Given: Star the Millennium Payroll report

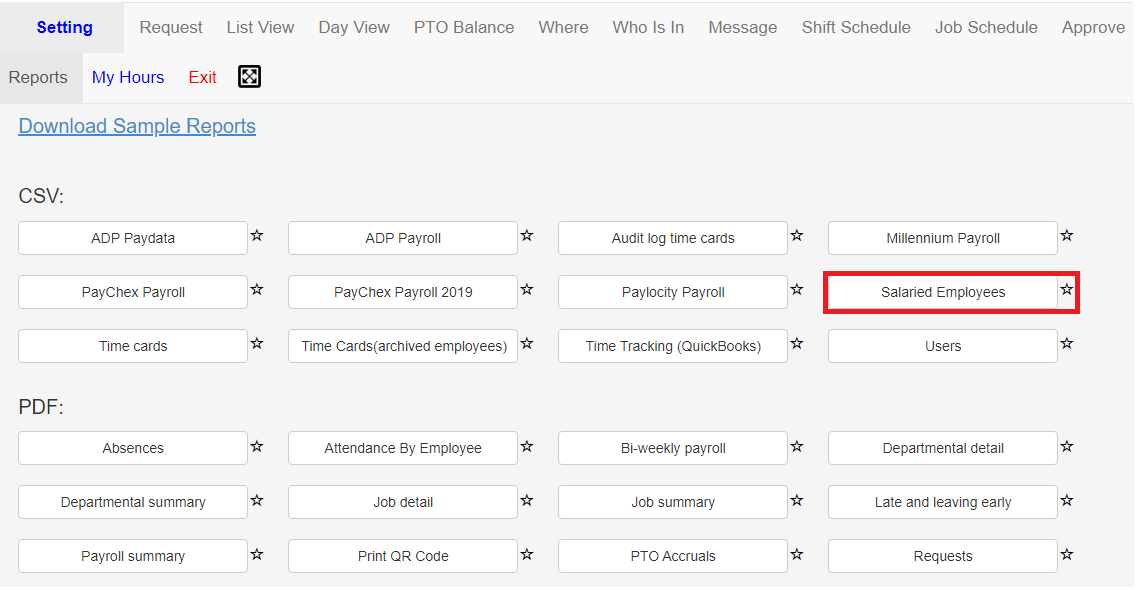Looking at the screenshot, I should point(1067,235).
